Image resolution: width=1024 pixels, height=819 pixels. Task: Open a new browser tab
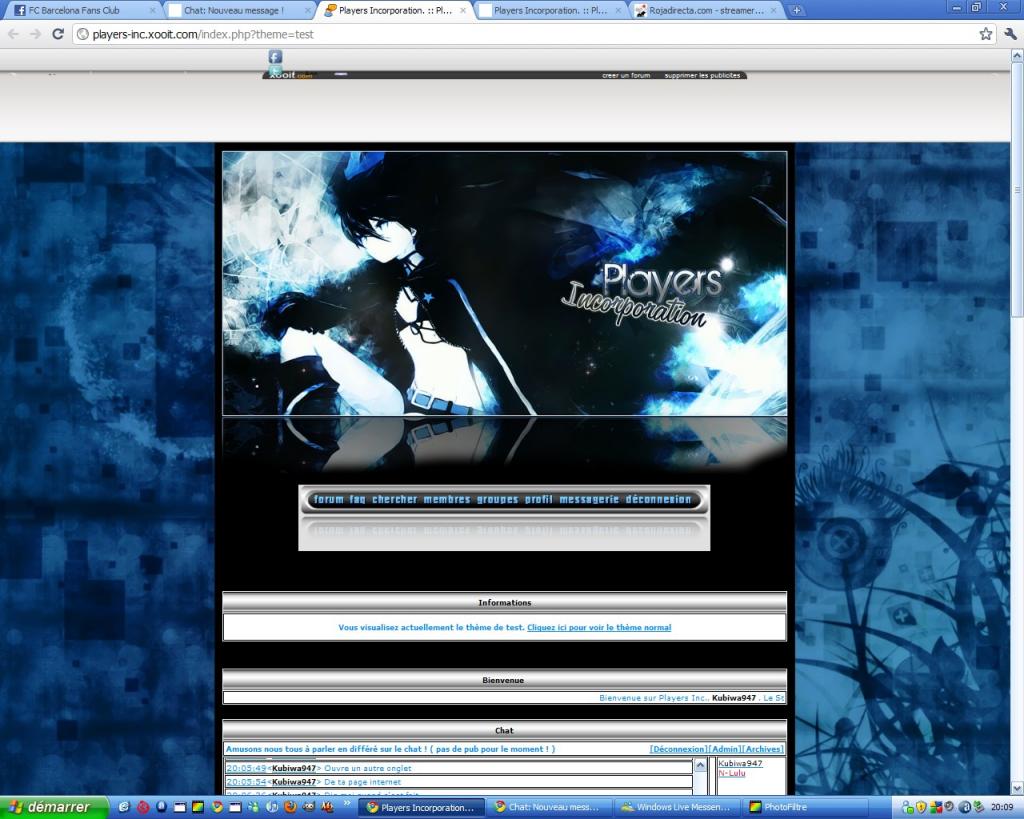[796, 10]
